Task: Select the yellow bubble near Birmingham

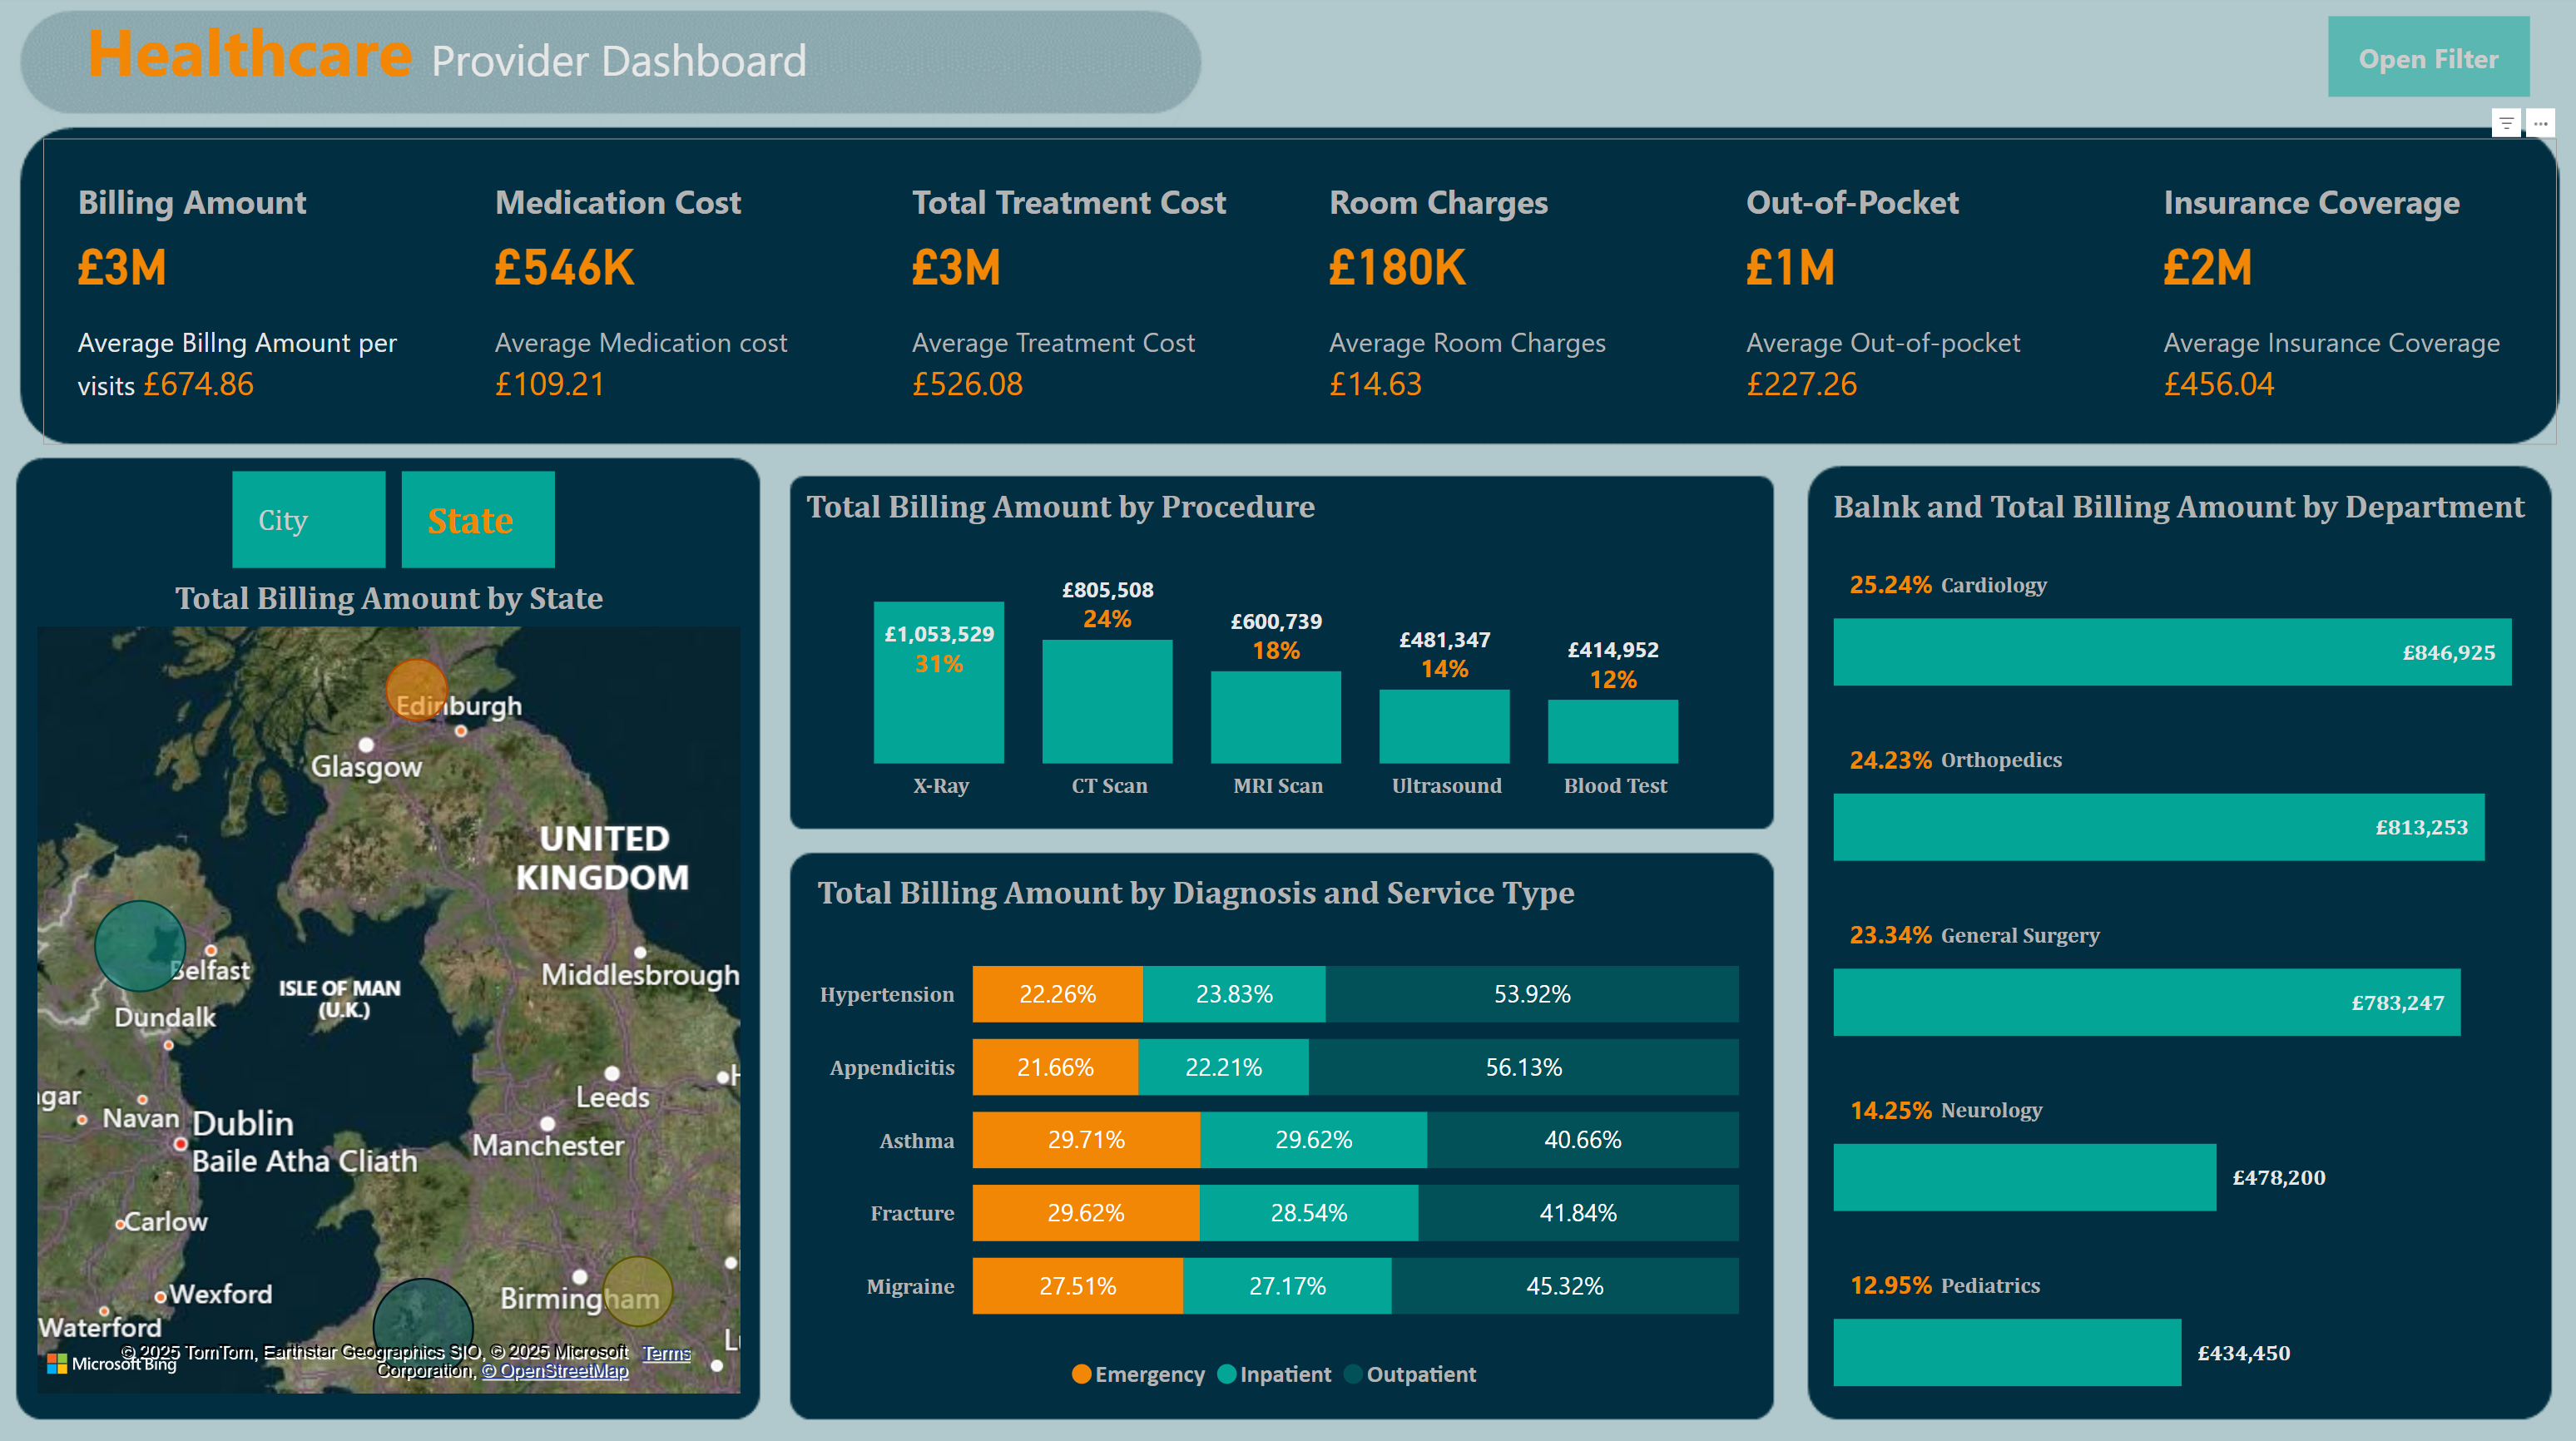Action: (637, 1291)
